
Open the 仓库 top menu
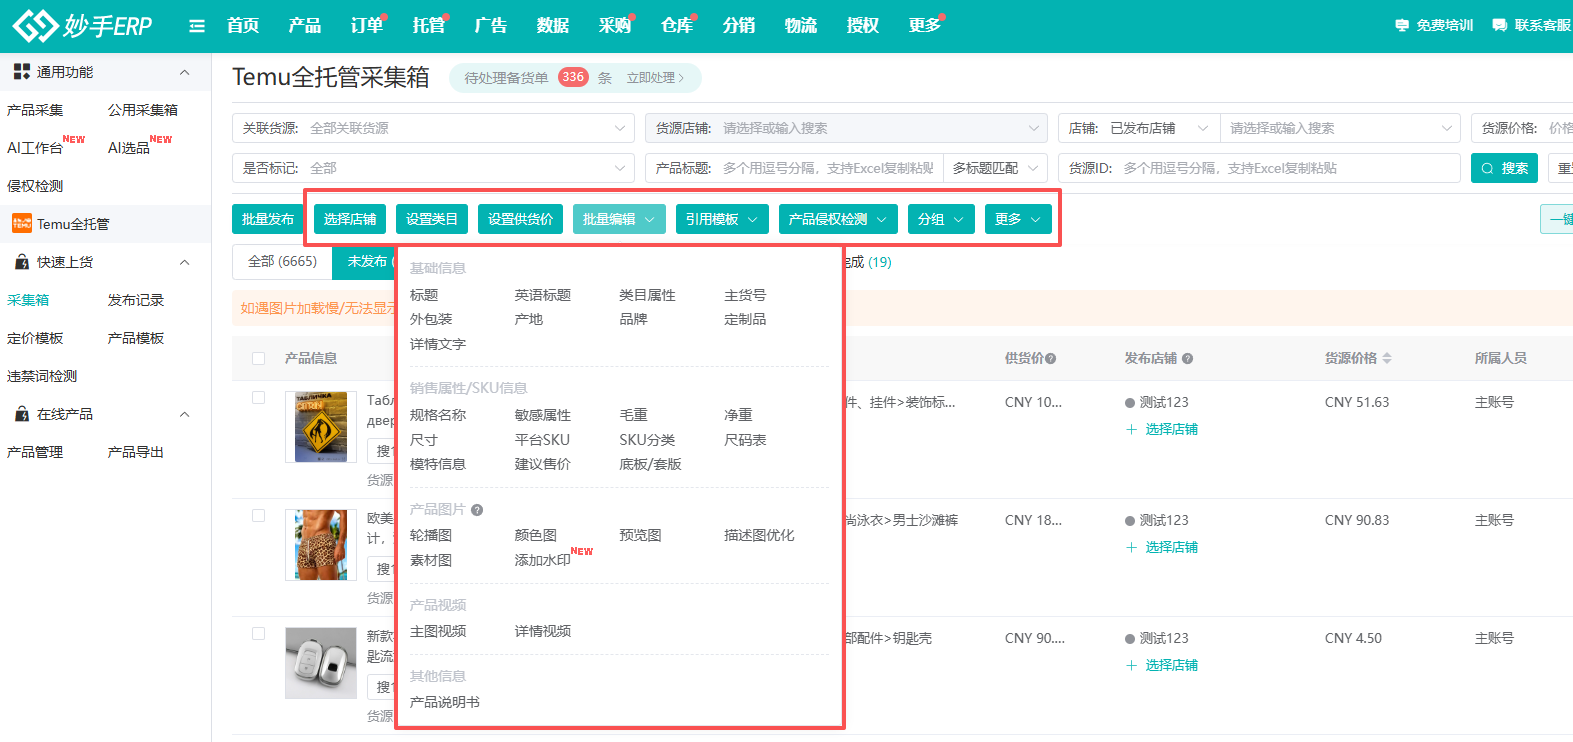pos(677,25)
